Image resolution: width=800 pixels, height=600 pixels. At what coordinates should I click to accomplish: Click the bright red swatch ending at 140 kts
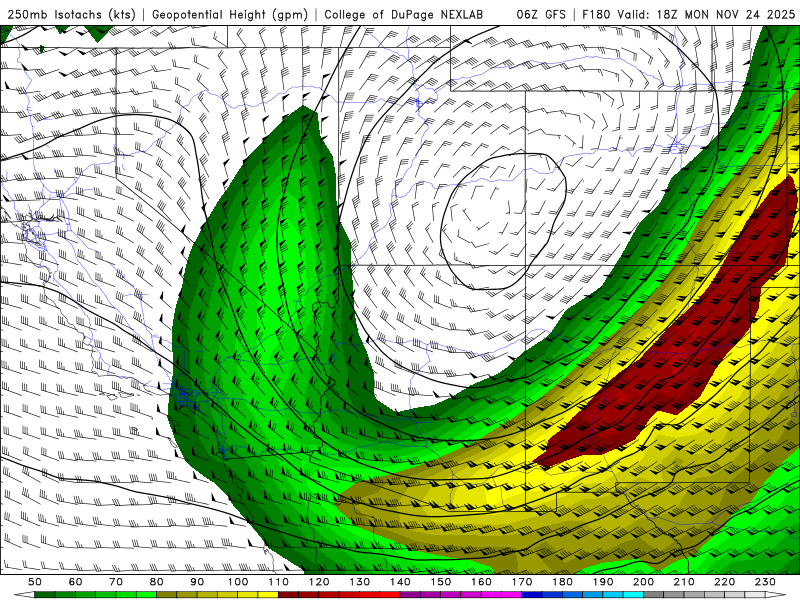click(390, 595)
